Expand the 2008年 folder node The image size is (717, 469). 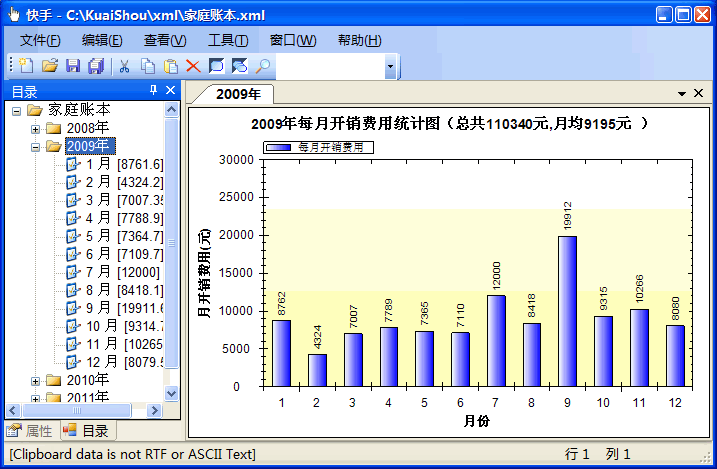36,128
